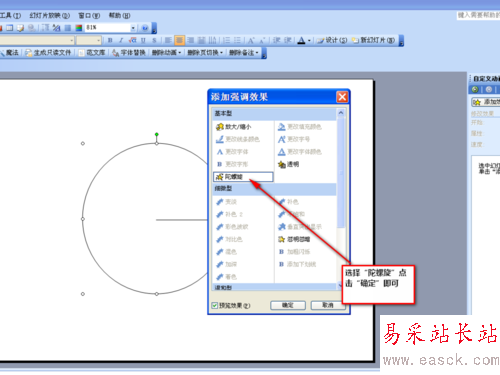Screen dimensions: 500x375
Task: Click the color/grayscale toolbar icon
Action: pos(79,28)
